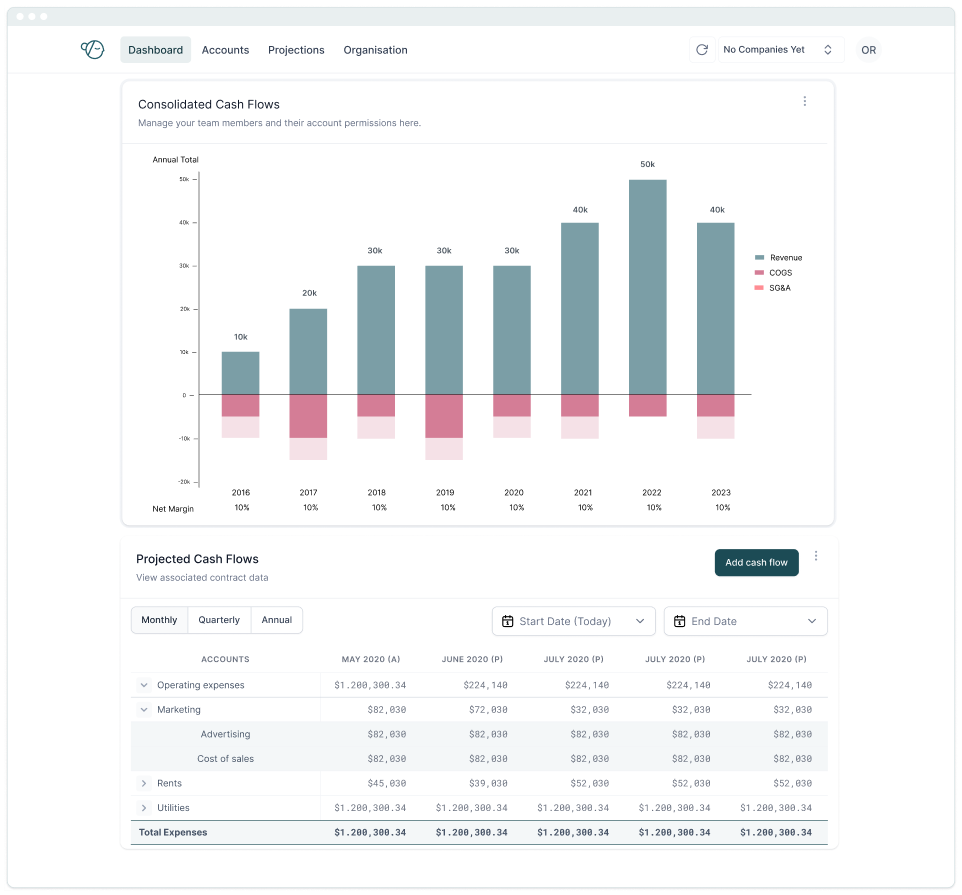Click the app logo in the navigation bar
Image resolution: width=962 pixels, height=895 pixels.
click(x=92, y=49)
